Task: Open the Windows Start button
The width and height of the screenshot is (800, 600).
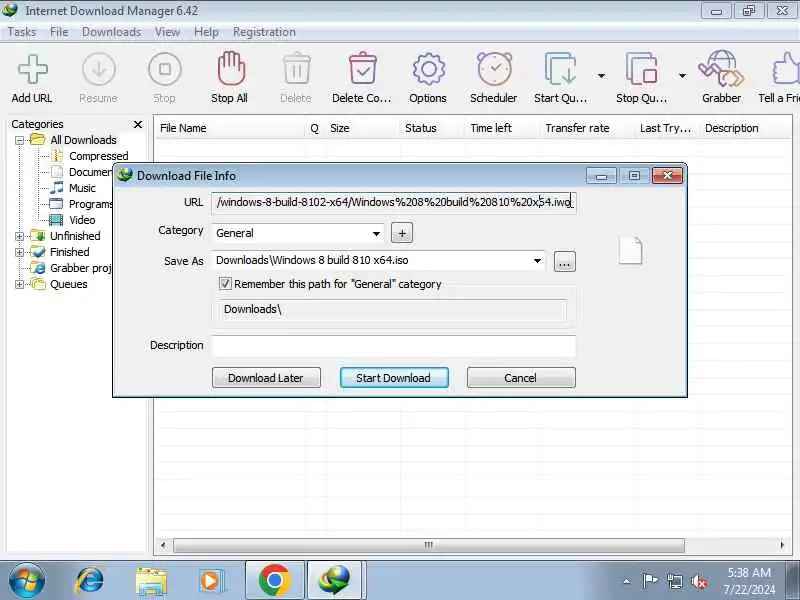Action: tap(27, 581)
